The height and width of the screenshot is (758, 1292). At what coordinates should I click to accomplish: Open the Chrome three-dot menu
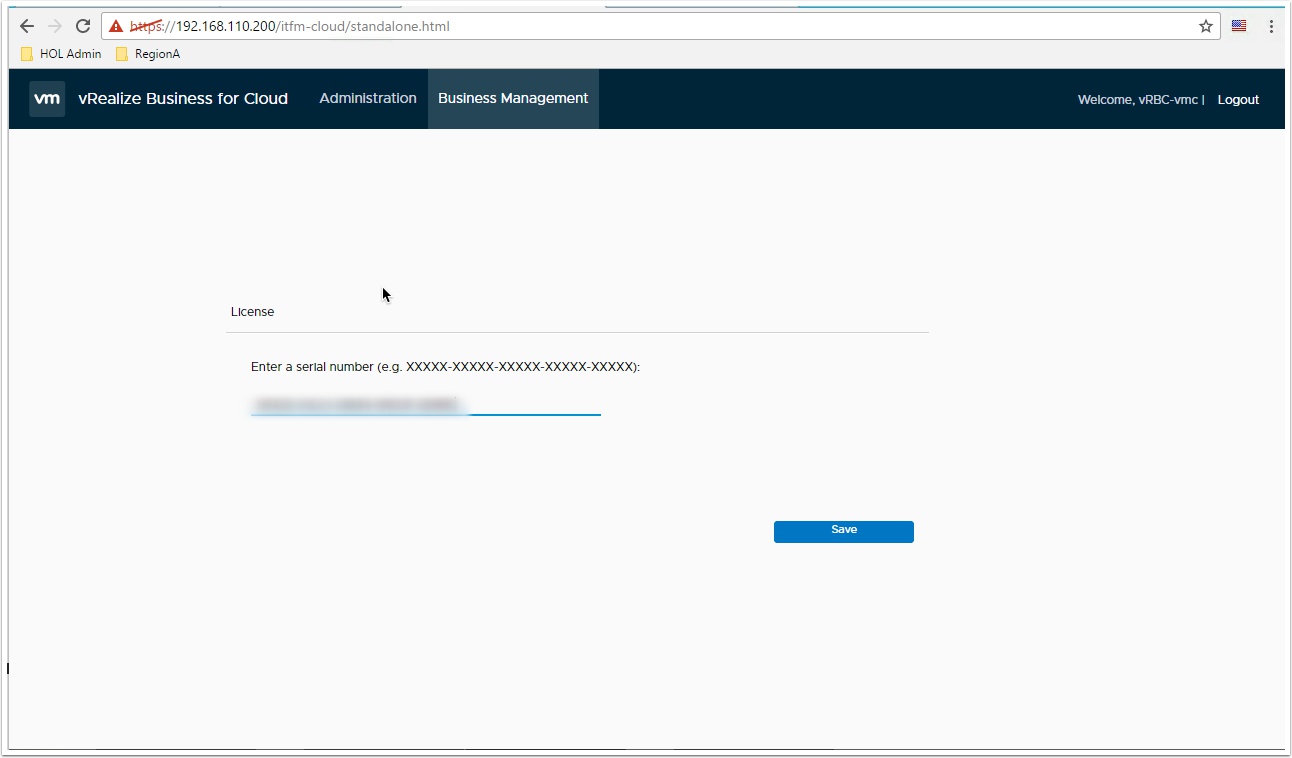[x=1271, y=27]
